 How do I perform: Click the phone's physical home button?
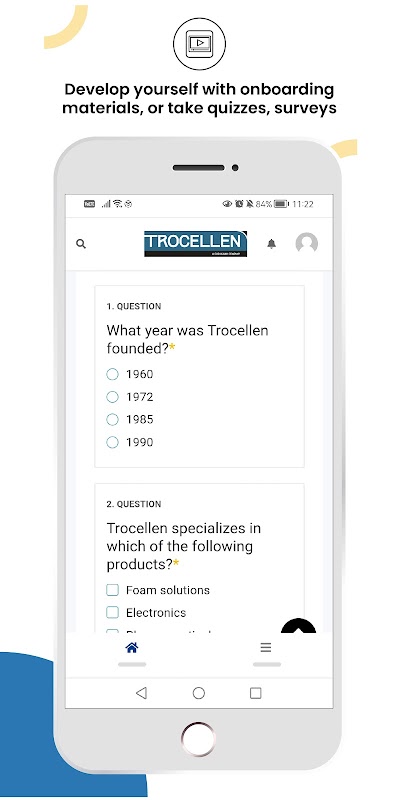198,739
